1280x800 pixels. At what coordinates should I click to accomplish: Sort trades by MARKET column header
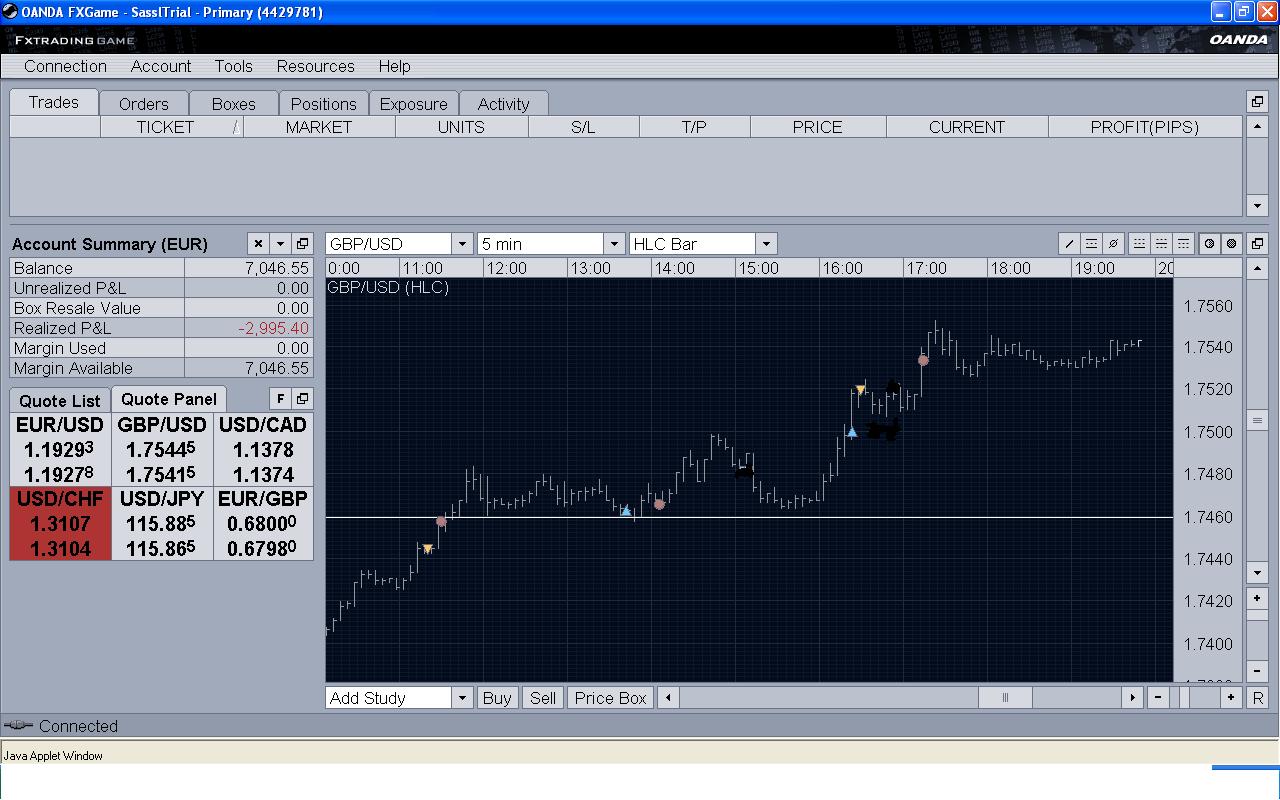point(319,127)
